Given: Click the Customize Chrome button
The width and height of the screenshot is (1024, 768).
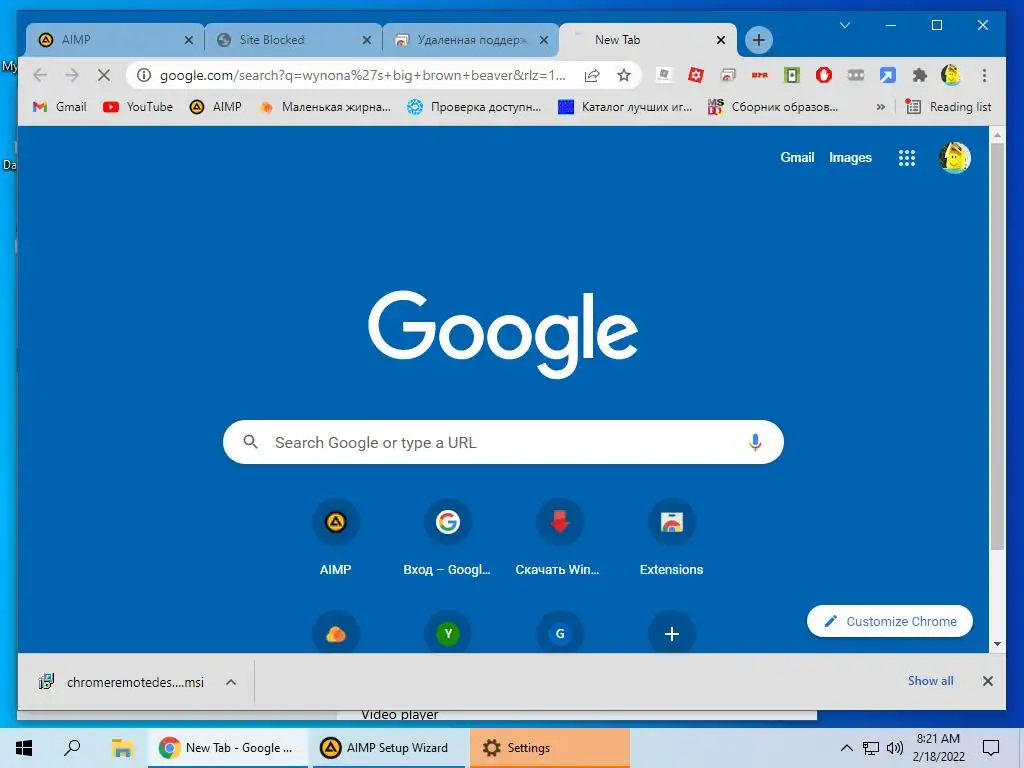Looking at the screenshot, I should pos(889,621).
